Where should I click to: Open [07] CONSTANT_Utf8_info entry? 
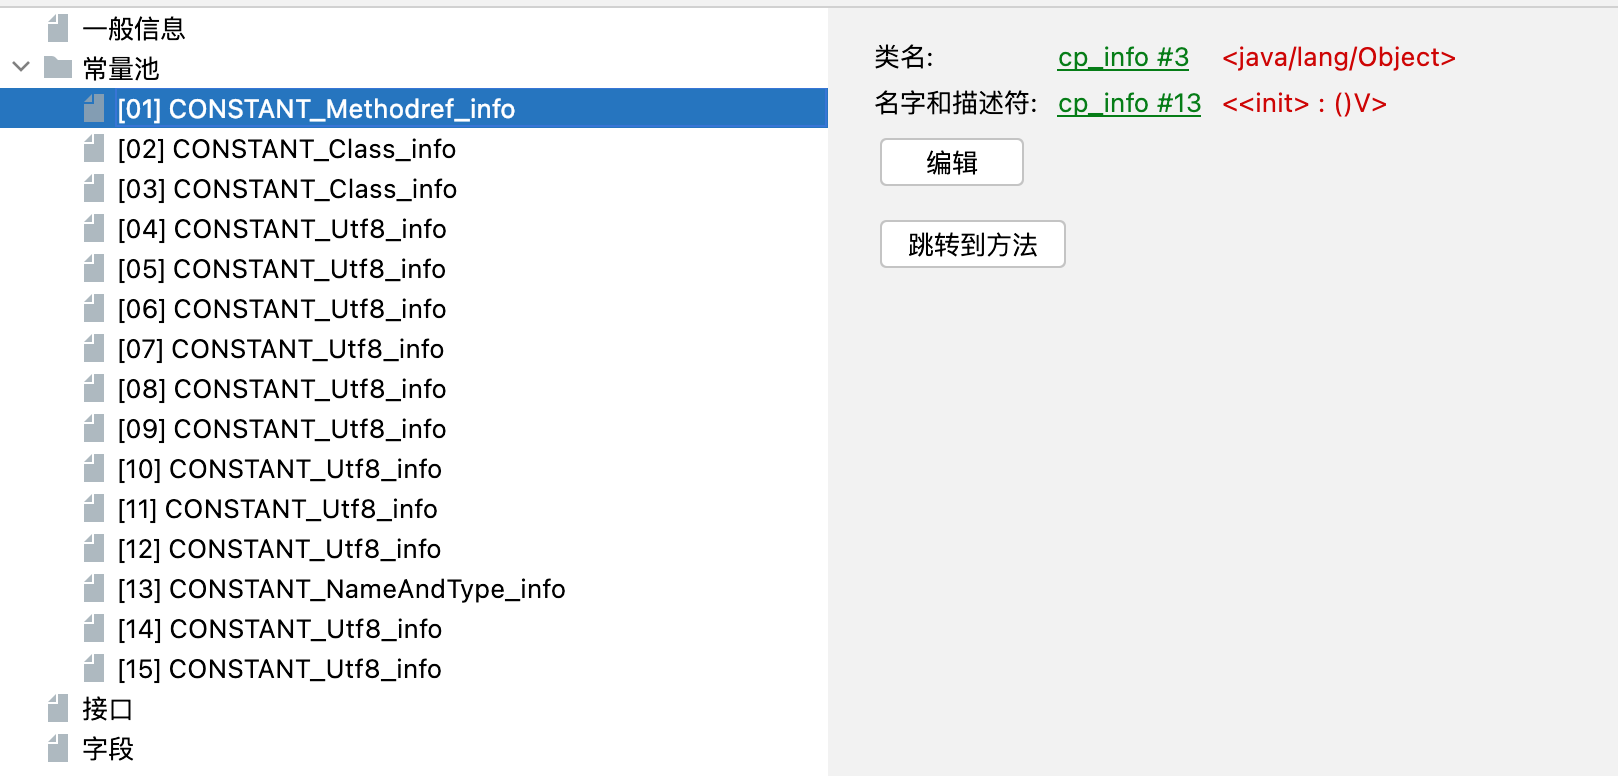click(281, 349)
